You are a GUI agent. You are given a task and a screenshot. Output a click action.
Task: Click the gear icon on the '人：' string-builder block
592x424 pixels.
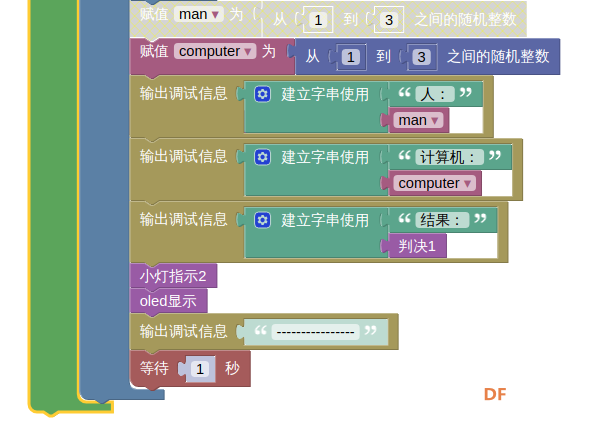coord(262,94)
